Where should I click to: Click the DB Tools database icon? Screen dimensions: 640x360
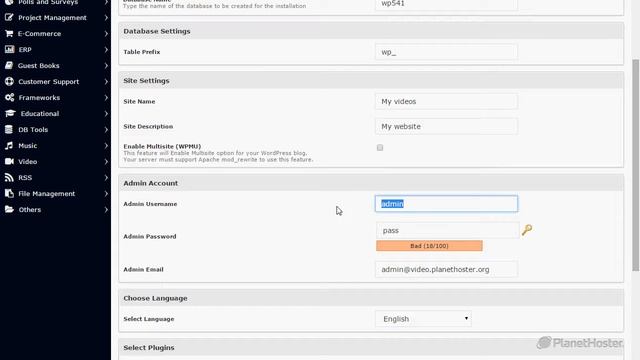click(x=9, y=129)
